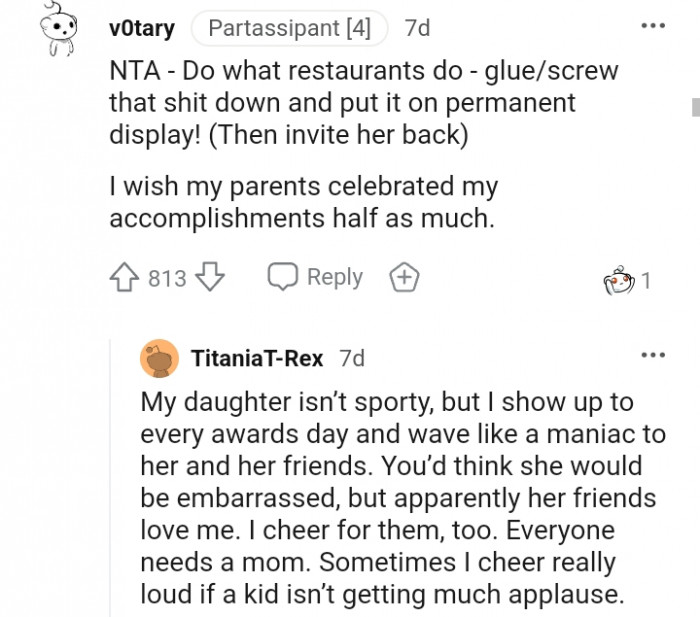Click the award plus icon
The height and width of the screenshot is (617, 700).
tap(404, 278)
